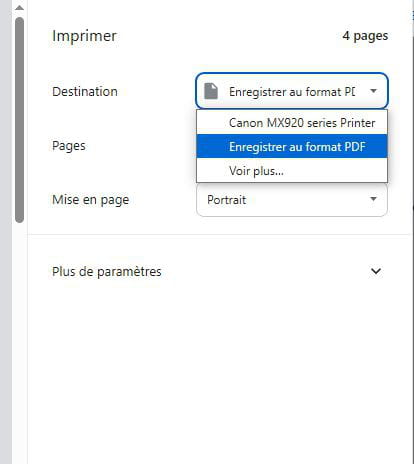Open the Portrait layout dropdown
The height and width of the screenshot is (464, 414).
tap(292, 200)
